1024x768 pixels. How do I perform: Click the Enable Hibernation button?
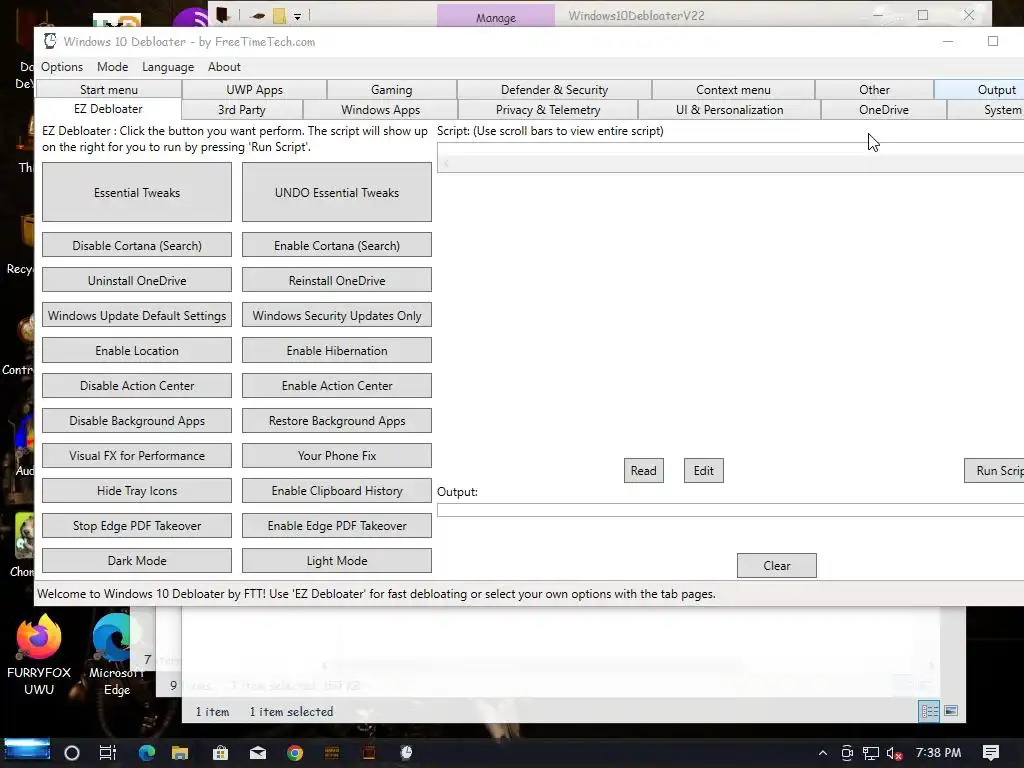point(337,350)
